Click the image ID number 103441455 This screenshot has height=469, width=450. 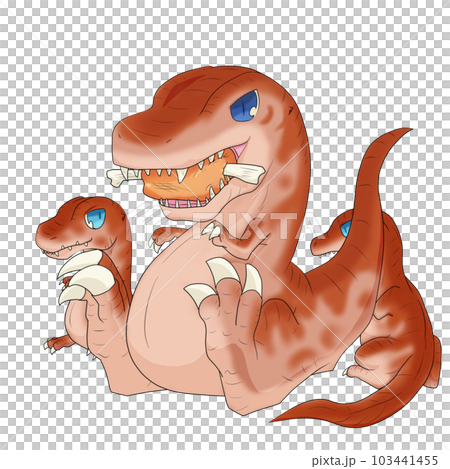pos(404,460)
